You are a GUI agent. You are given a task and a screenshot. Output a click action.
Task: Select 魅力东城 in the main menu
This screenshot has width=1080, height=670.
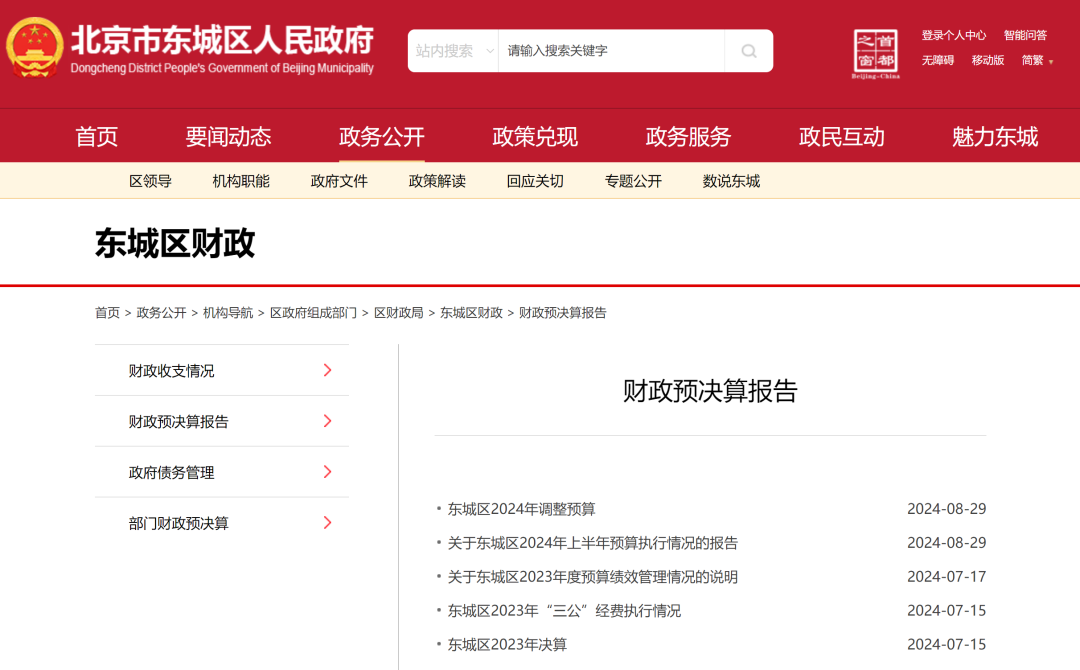pyautogui.click(x=995, y=137)
